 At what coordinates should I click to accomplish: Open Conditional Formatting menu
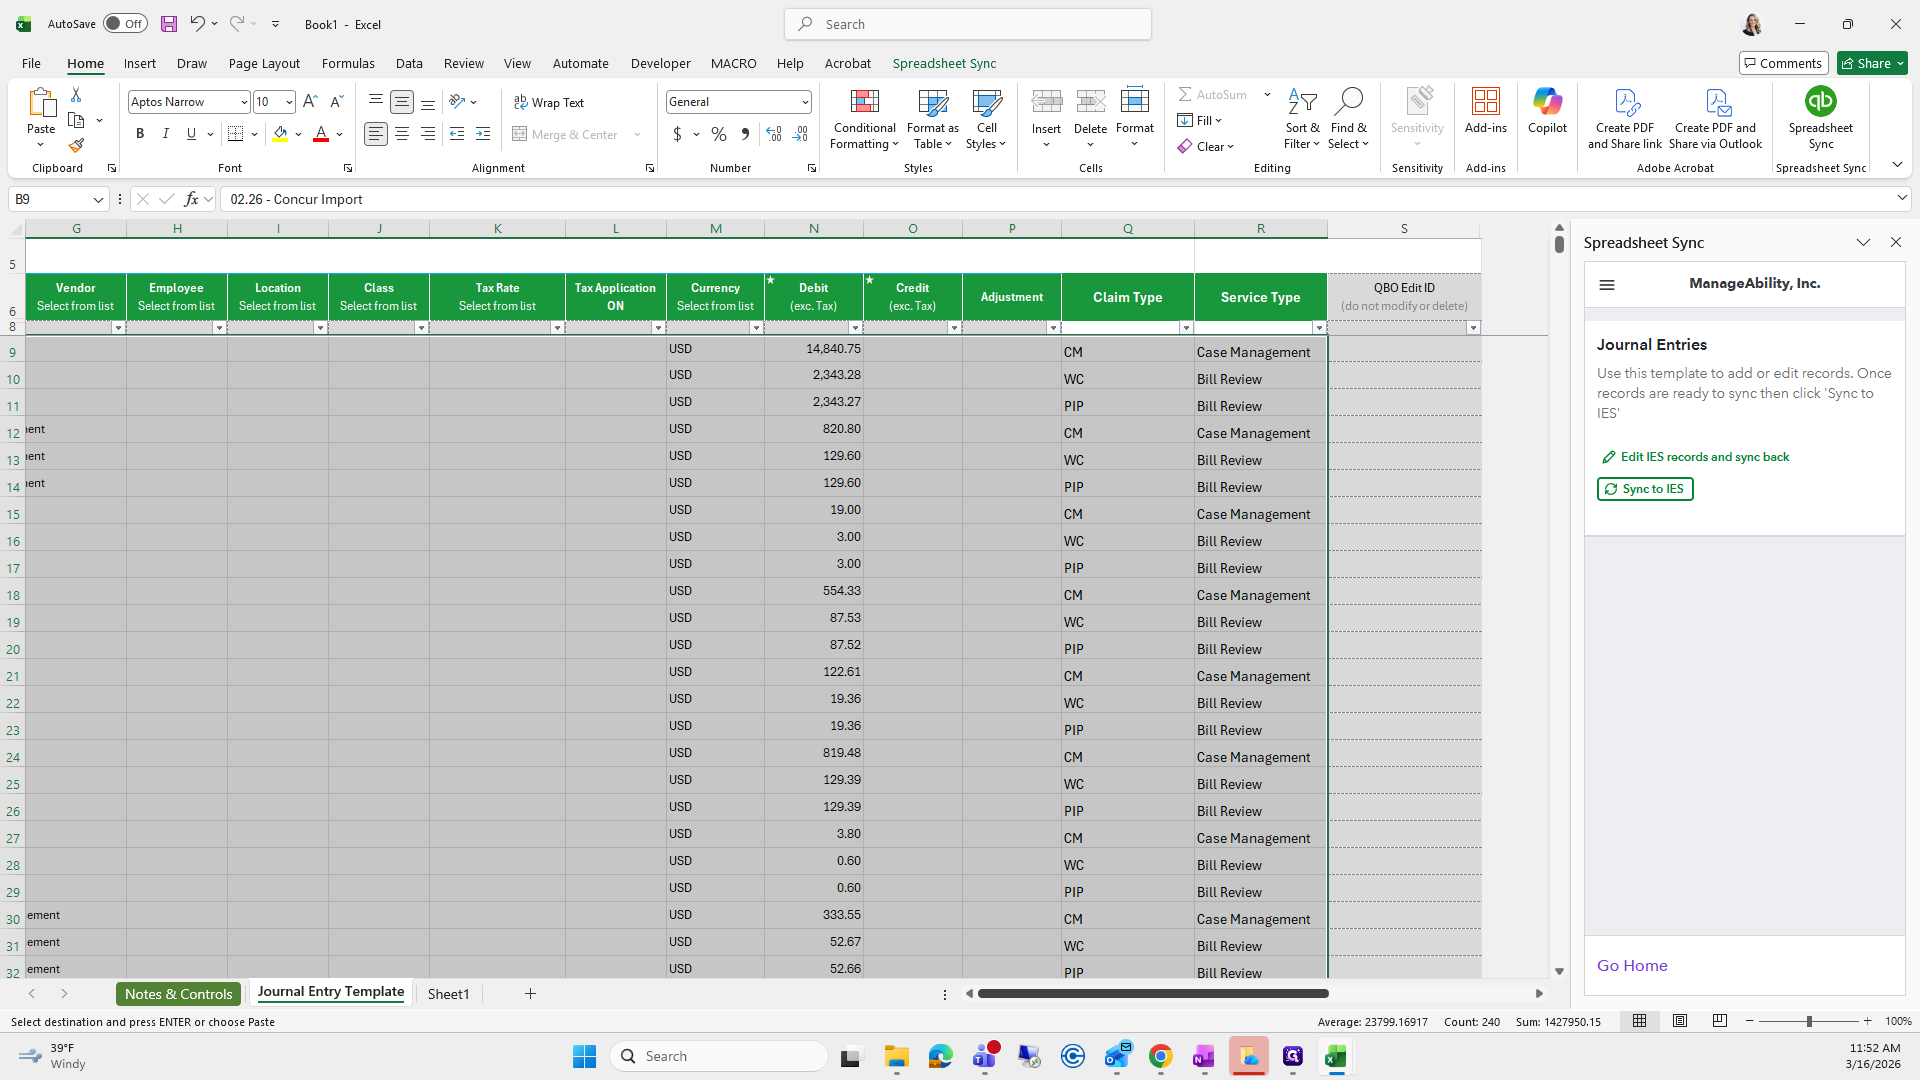pyautogui.click(x=864, y=120)
